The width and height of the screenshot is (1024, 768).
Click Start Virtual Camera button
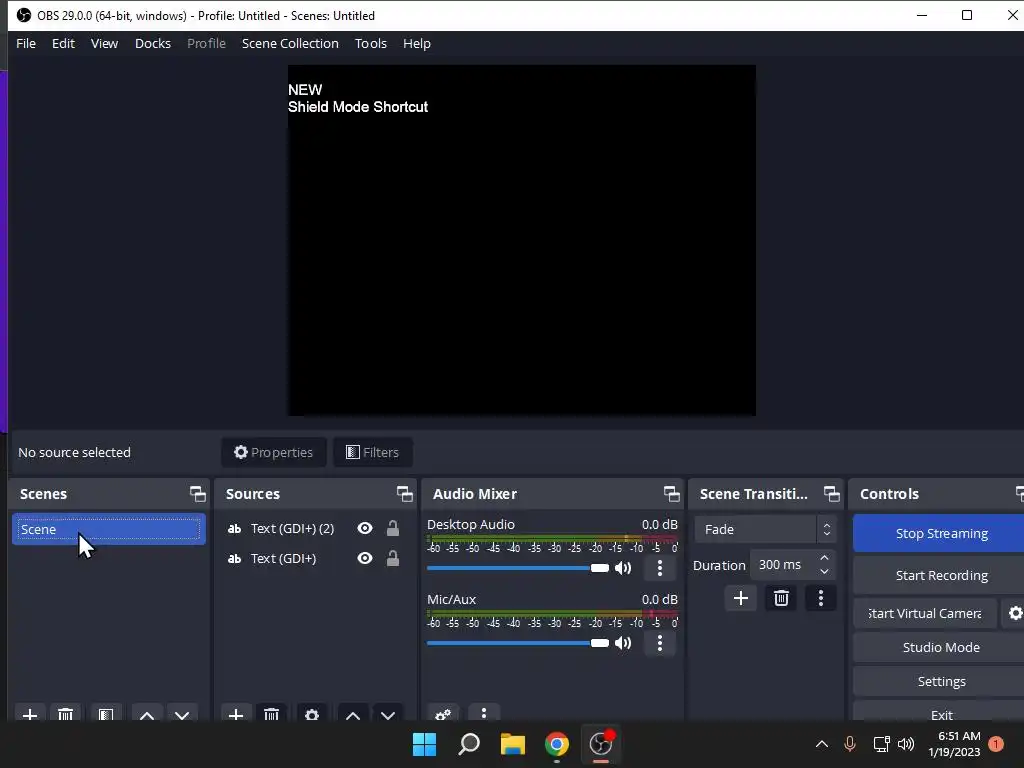[x=925, y=613]
